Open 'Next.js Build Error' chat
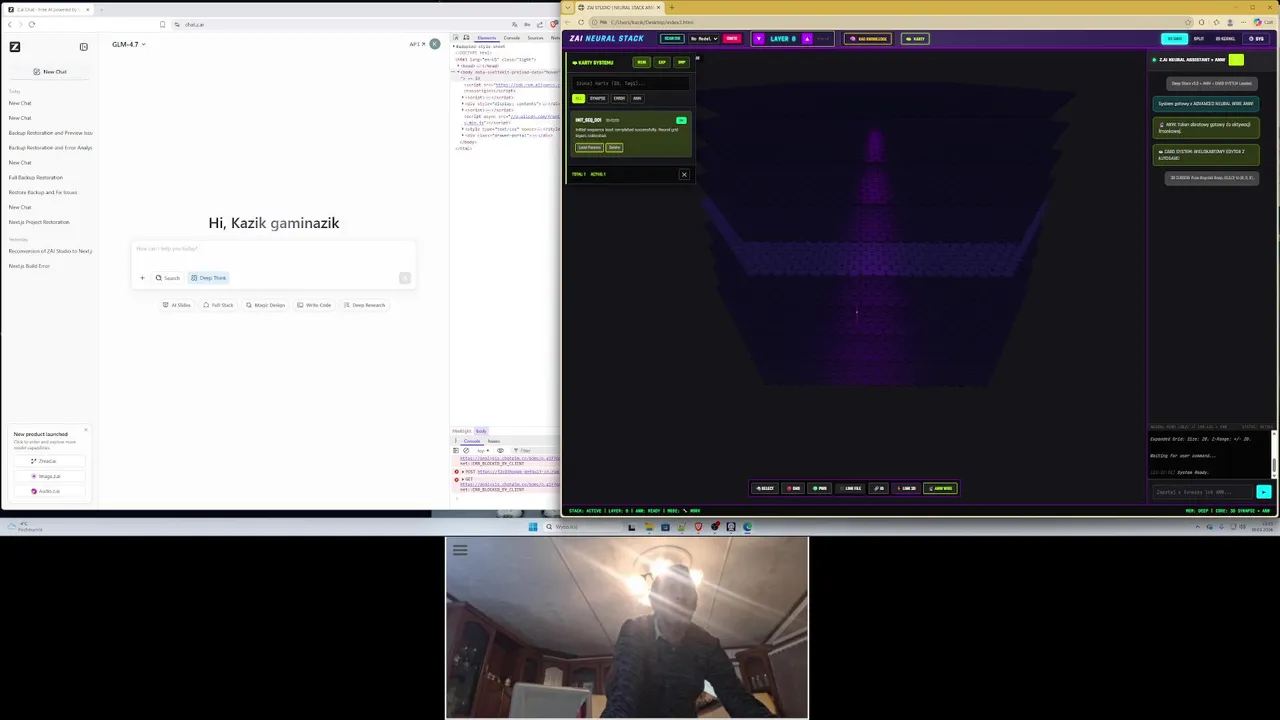 point(29,266)
